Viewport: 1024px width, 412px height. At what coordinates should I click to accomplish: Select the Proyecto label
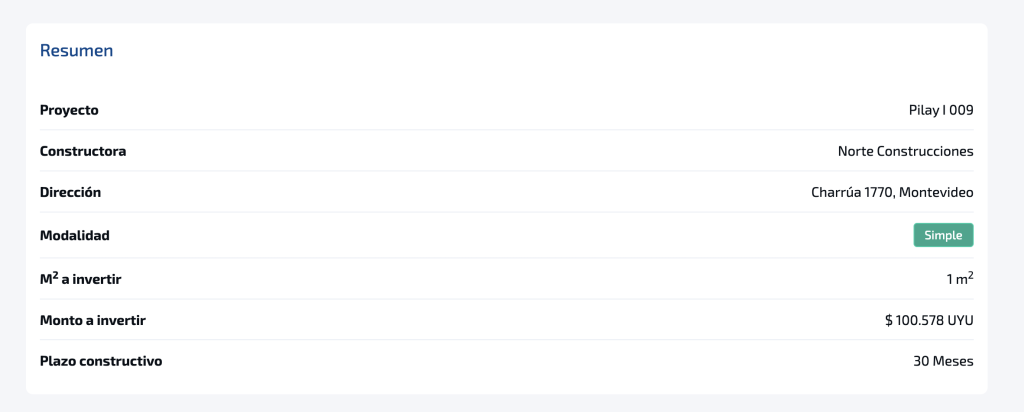point(69,110)
